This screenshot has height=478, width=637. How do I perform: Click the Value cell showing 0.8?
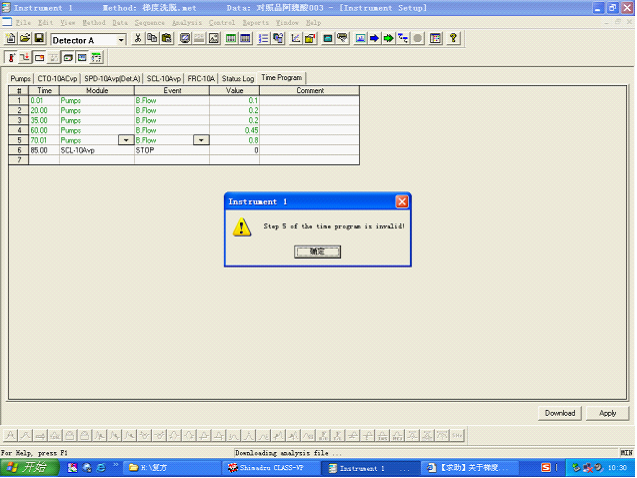tap(234, 140)
